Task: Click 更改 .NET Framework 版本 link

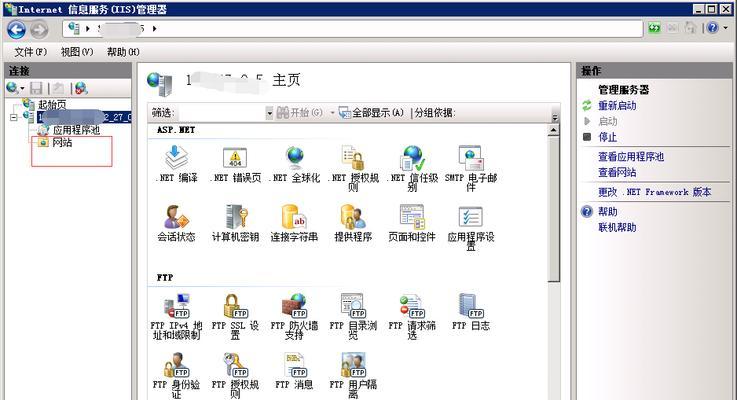Action: click(654, 192)
